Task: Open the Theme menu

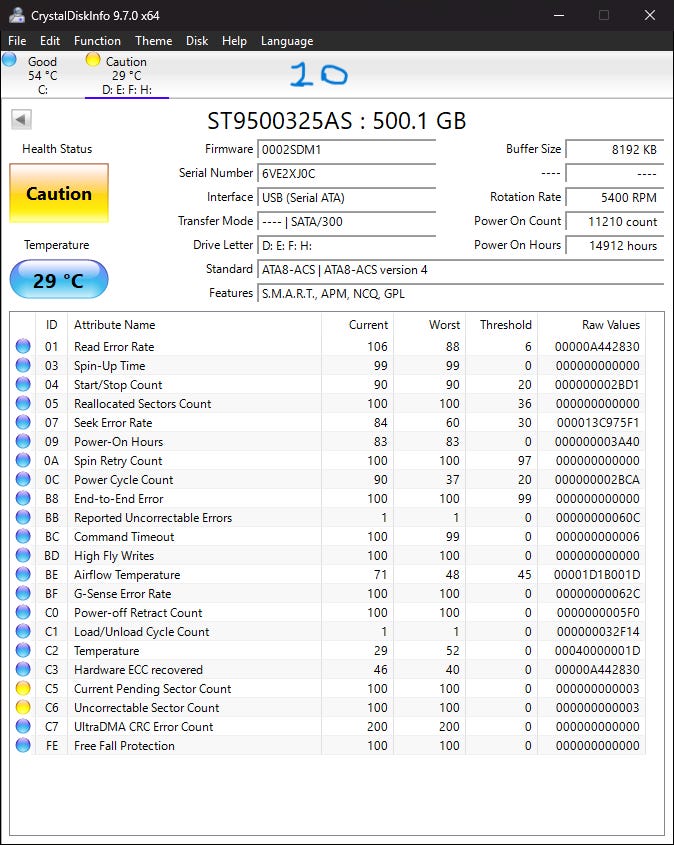Action: pyautogui.click(x=153, y=41)
